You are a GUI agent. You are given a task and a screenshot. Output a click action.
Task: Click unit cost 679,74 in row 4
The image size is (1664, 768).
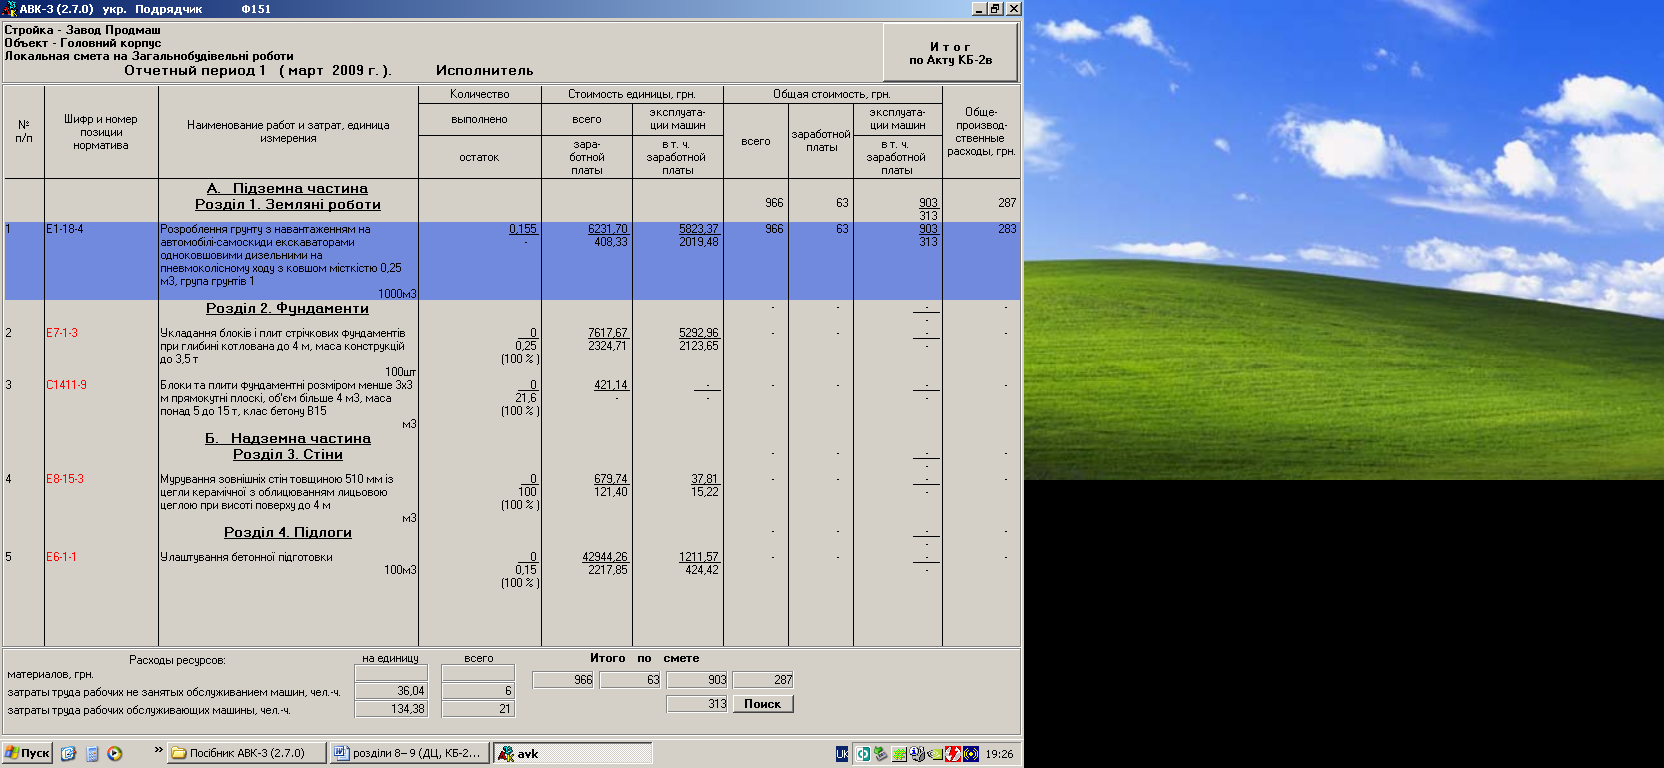[x=611, y=479]
